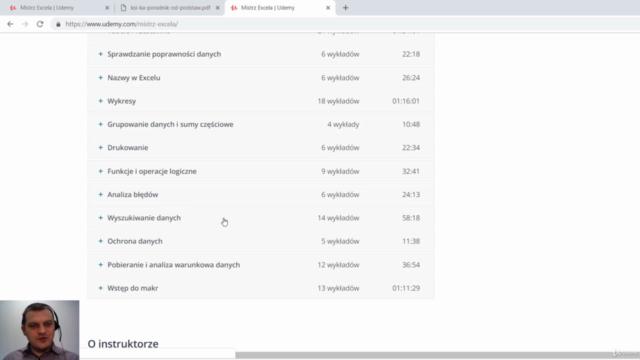Expand Grupowanie danych i sumy częściowe plus
Screen dimensions: 640x360
tap(100, 124)
